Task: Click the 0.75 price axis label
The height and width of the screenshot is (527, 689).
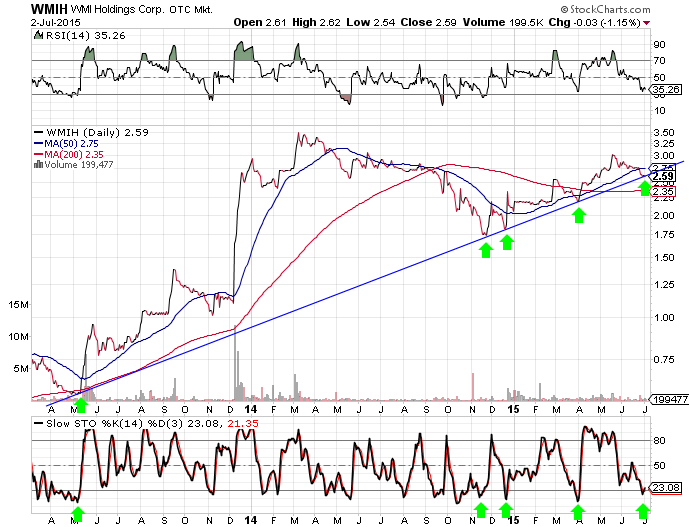Action: click(664, 360)
